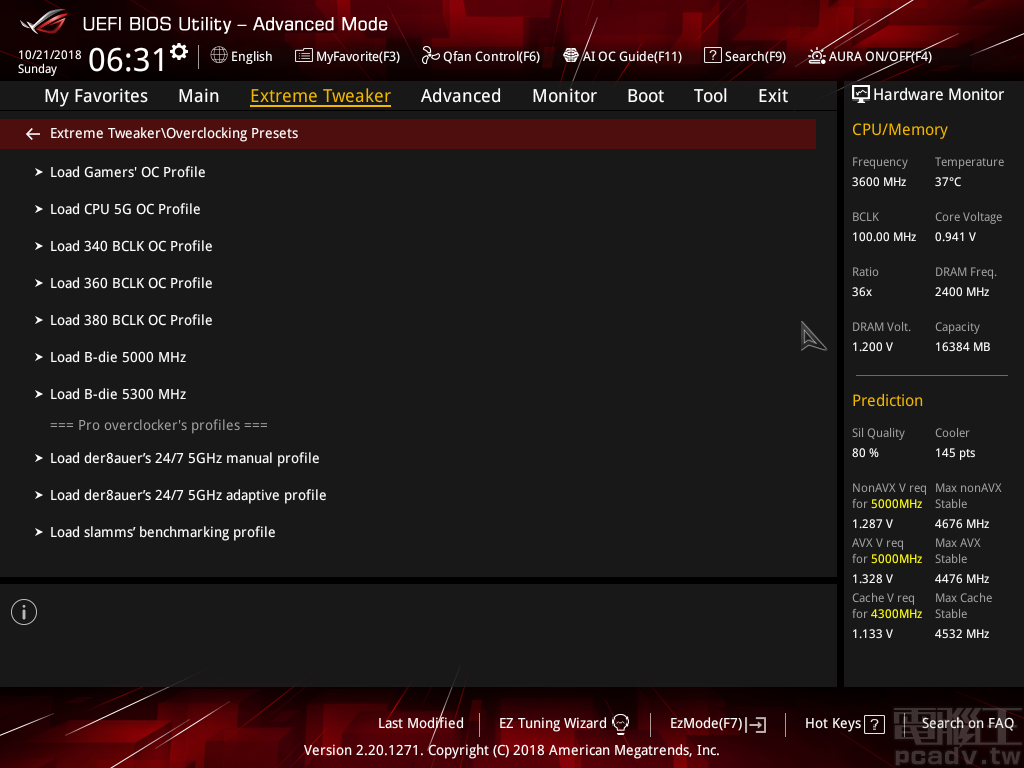Select the Extreme Tweaker tab
The height and width of the screenshot is (768, 1024).
coord(321,96)
